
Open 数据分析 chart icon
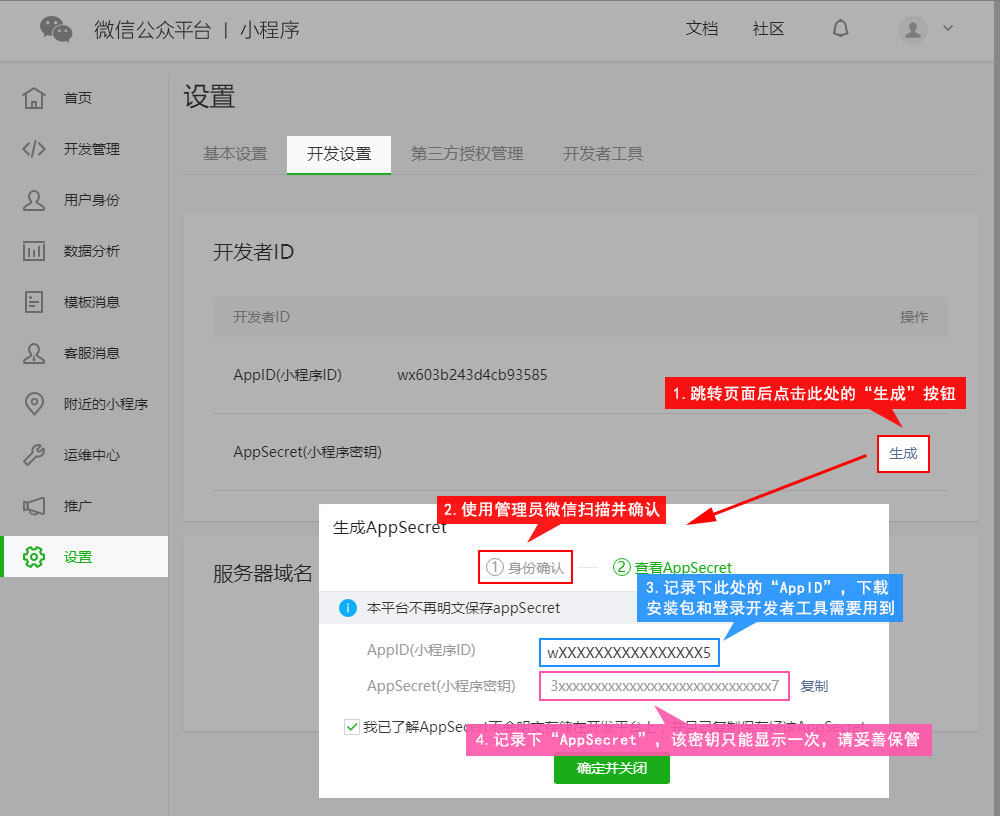click(x=34, y=251)
